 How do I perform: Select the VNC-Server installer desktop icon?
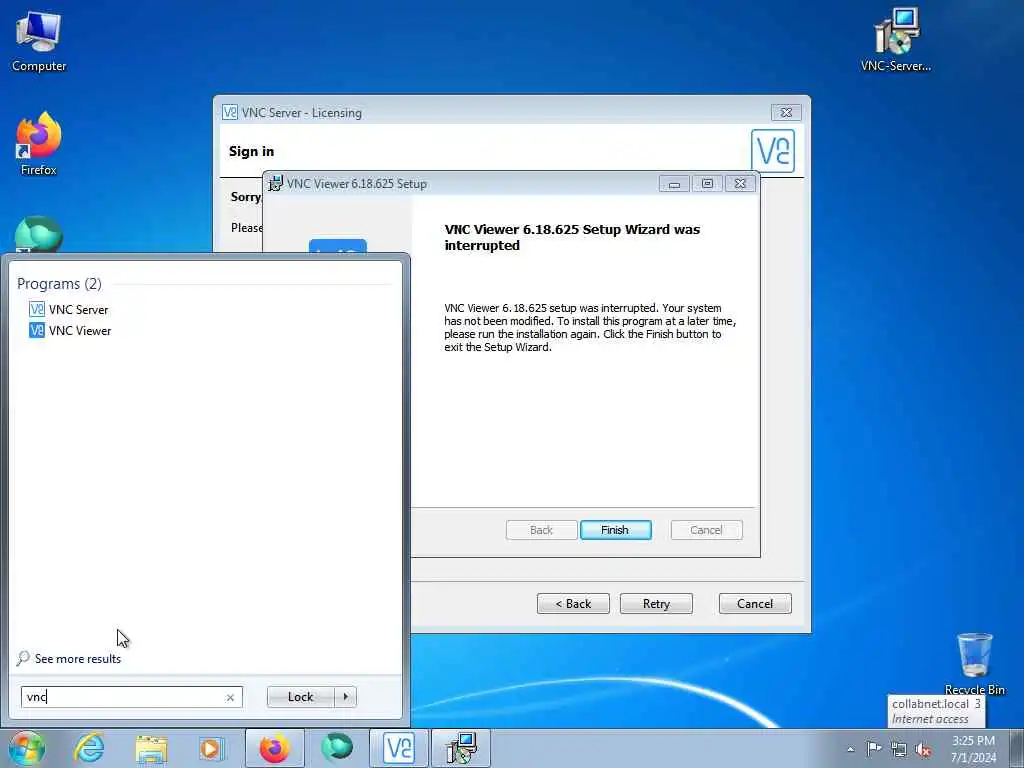tap(896, 40)
